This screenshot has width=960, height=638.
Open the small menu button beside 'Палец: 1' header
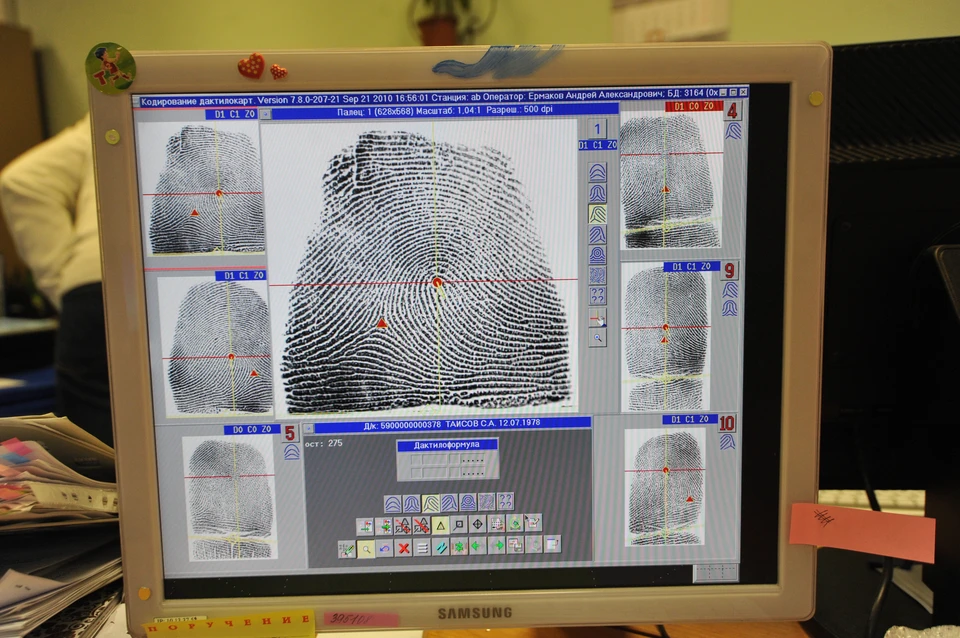pyautogui.click(x=265, y=114)
